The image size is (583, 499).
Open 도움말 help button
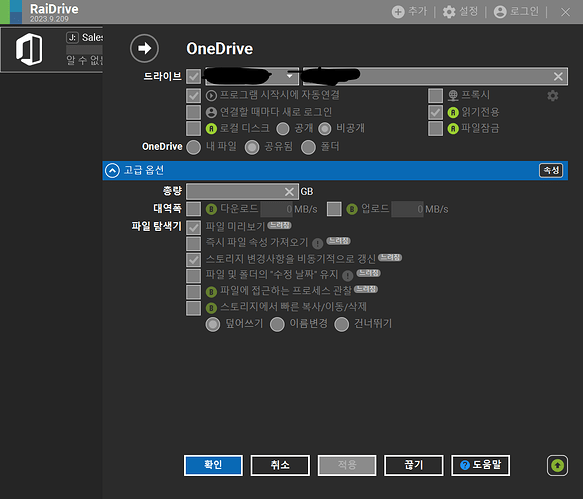(x=480, y=465)
